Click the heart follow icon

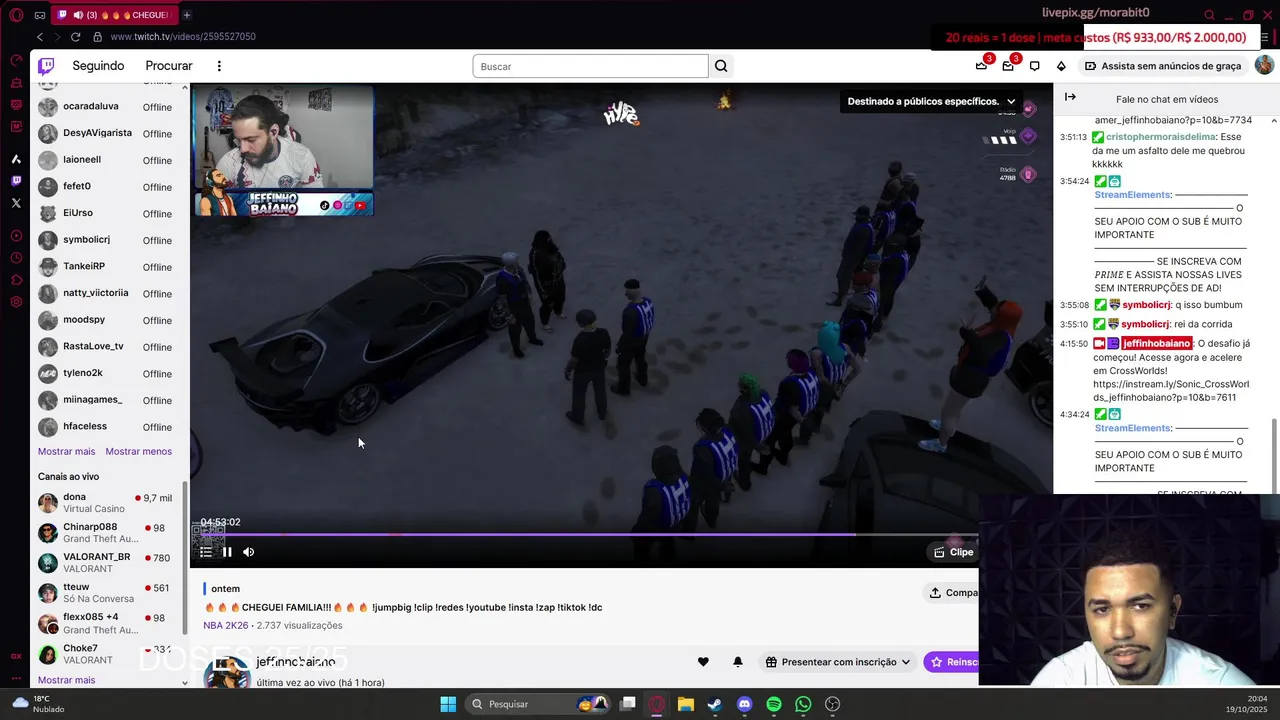703,662
